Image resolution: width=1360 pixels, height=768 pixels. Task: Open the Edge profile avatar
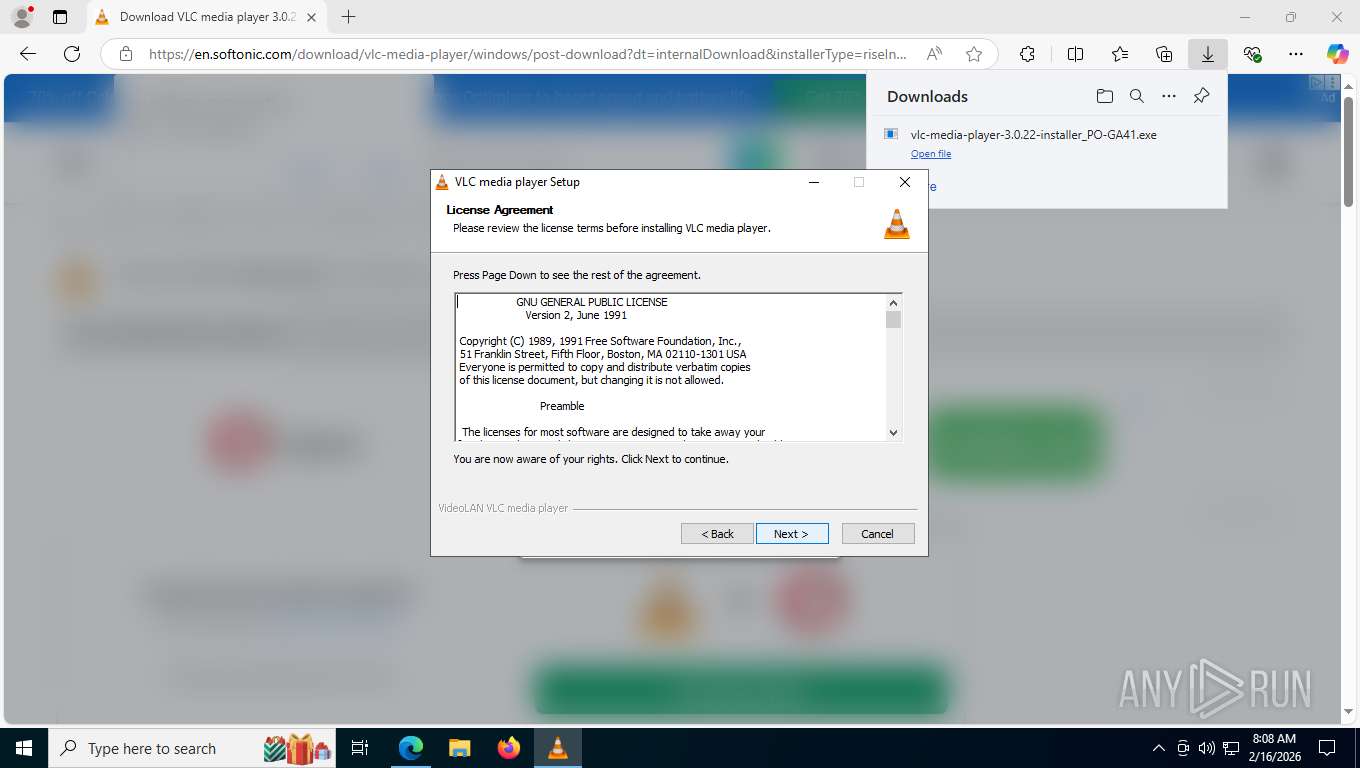pos(21,17)
